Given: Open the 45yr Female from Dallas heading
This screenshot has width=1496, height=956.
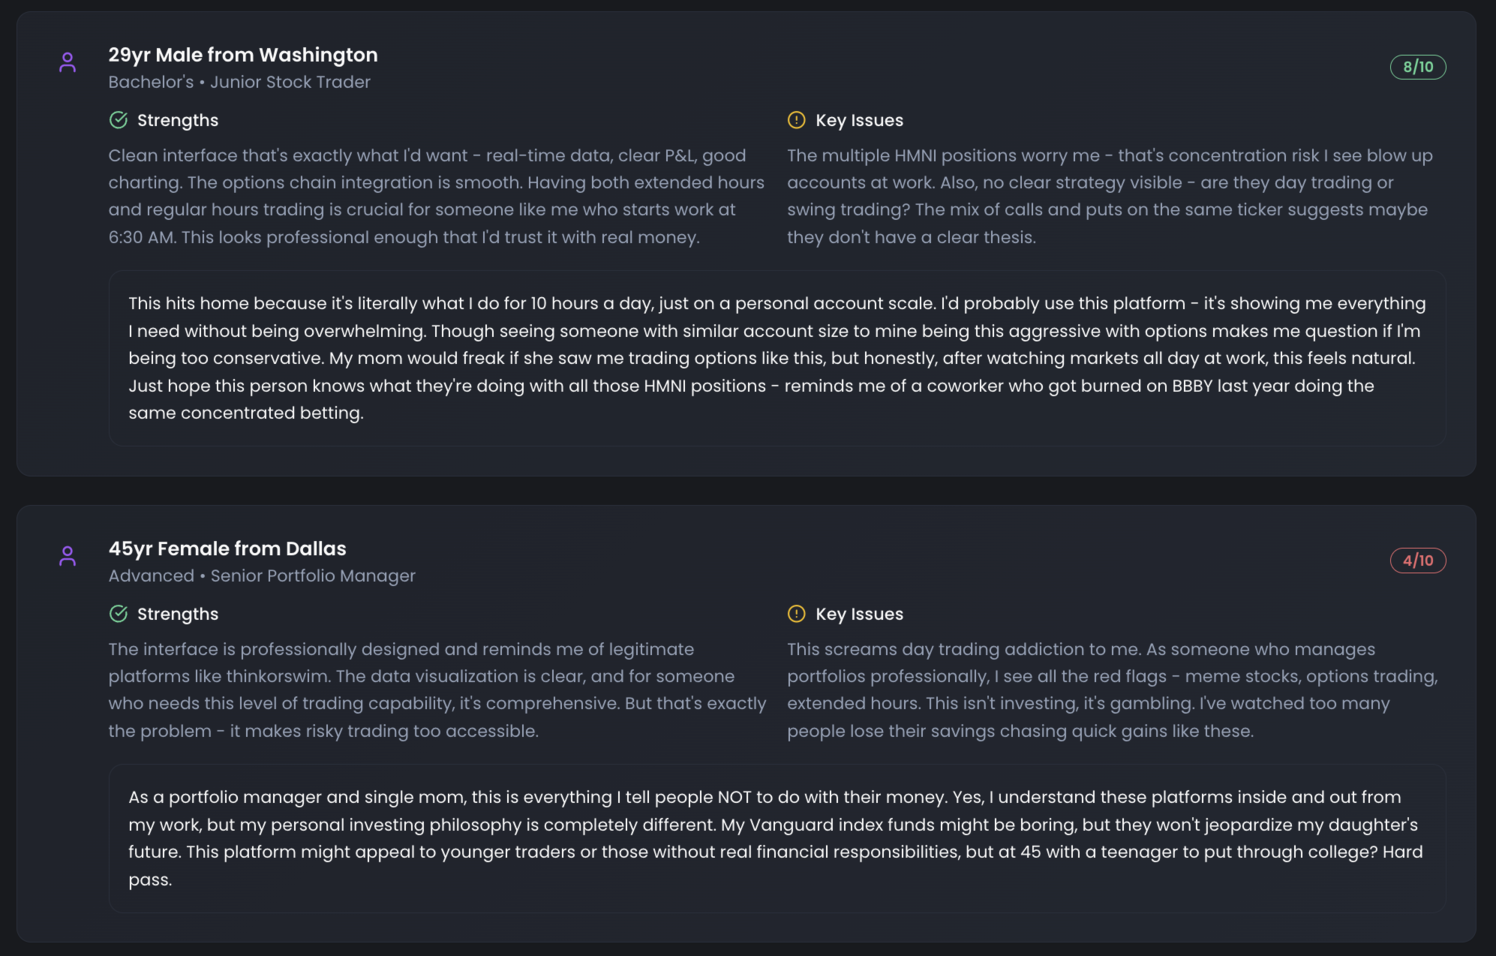Looking at the screenshot, I should (227, 548).
